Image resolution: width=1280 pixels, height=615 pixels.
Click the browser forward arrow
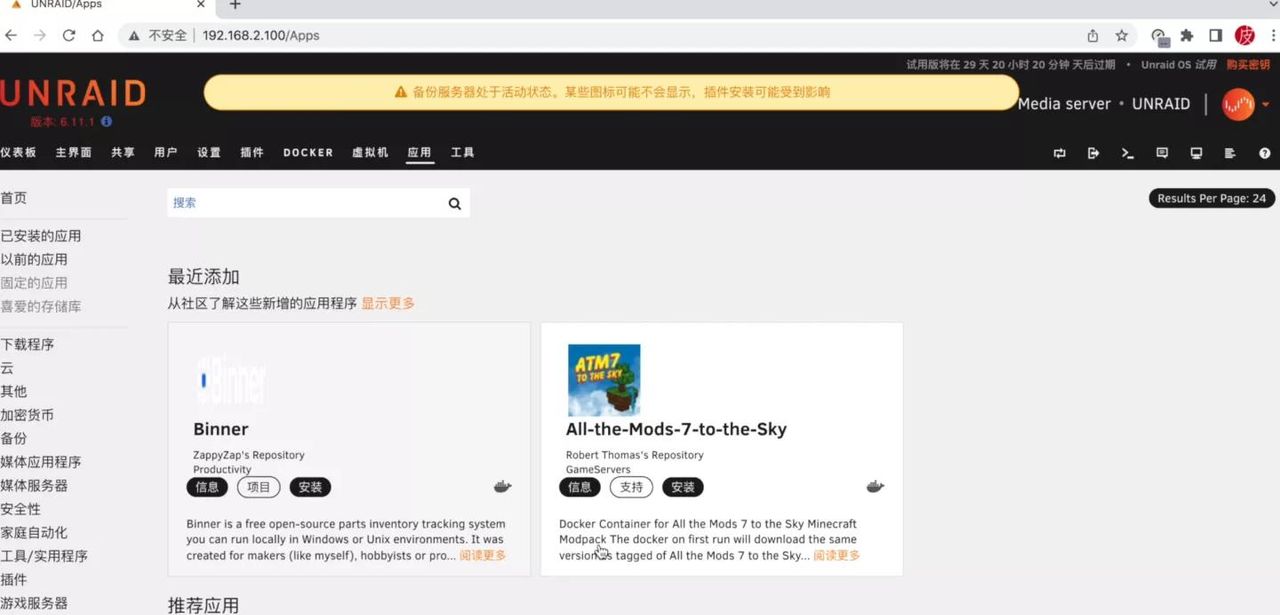point(40,35)
